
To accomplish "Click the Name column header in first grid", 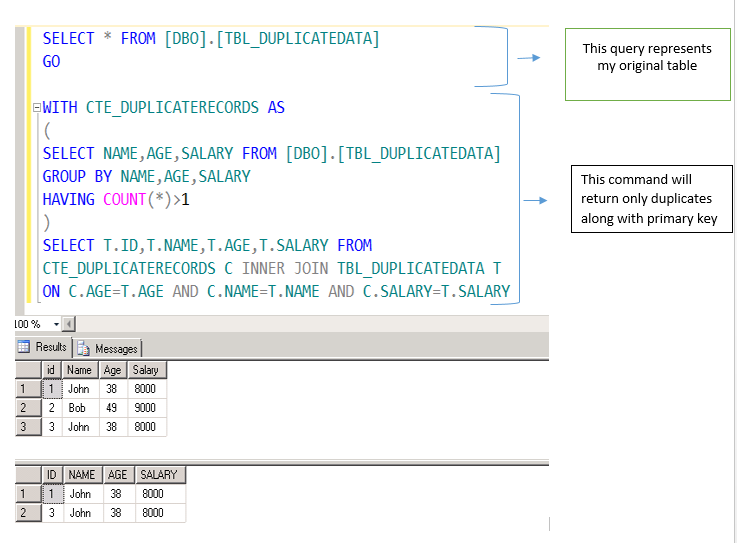I will point(80,370).
